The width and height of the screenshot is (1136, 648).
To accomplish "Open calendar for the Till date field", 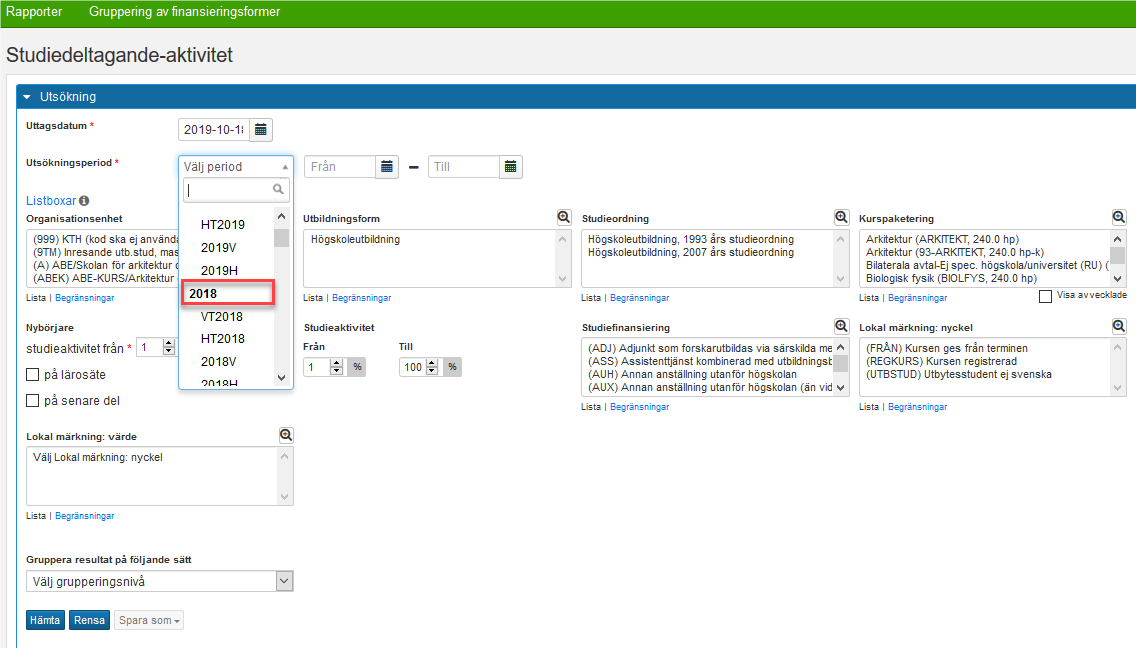I will 511,167.
